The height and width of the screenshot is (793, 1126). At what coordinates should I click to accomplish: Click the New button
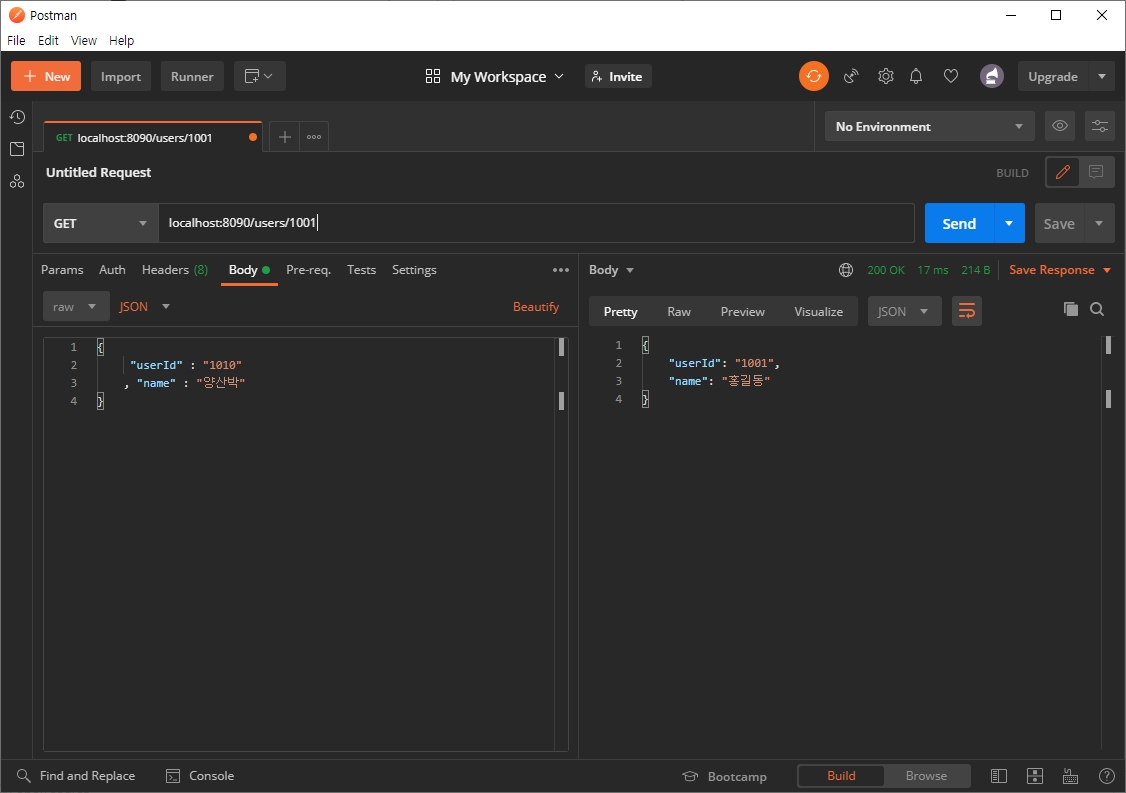click(46, 76)
